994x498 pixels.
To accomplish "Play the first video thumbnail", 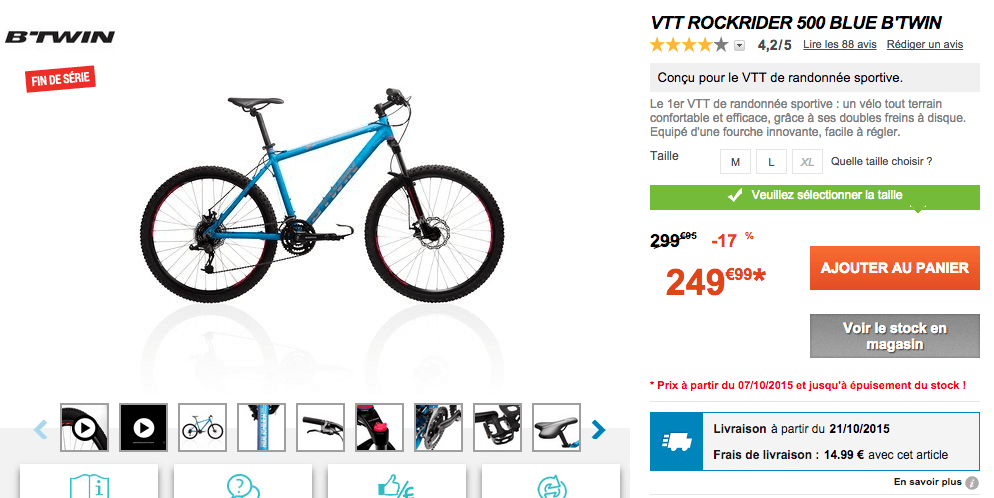I will tap(84, 428).
